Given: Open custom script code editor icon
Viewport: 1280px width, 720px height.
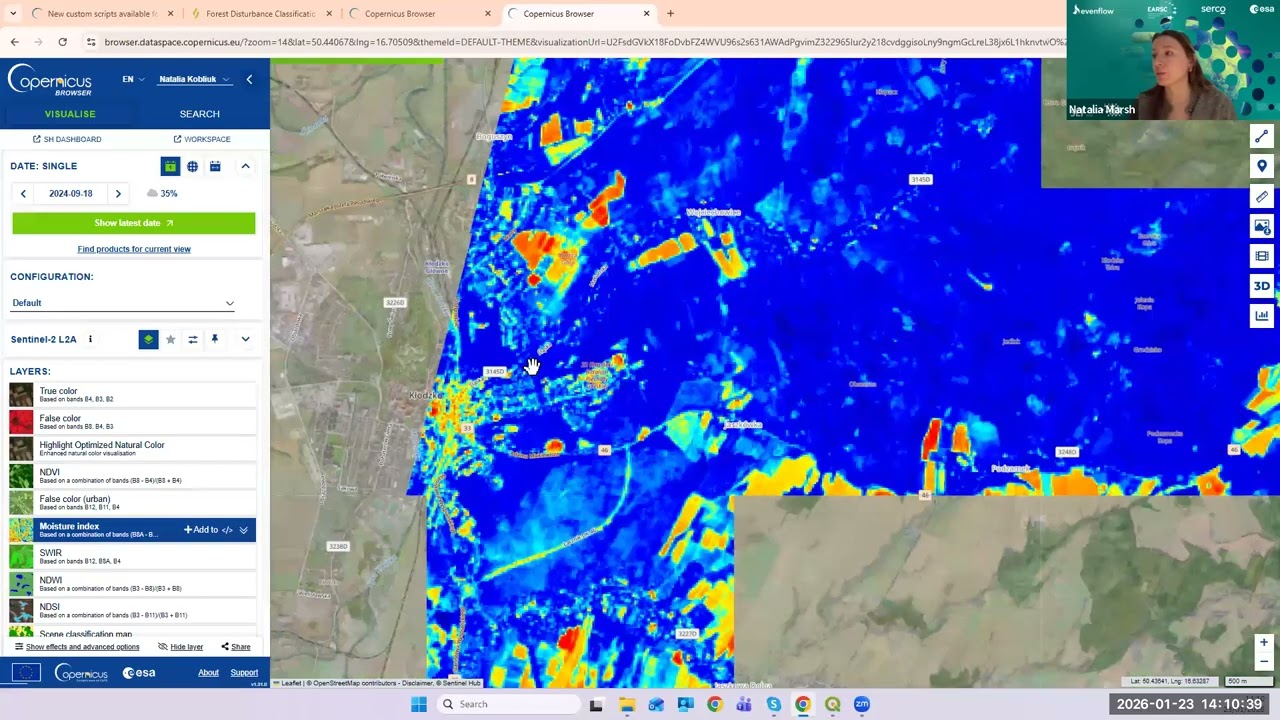Looking at the screenshot, I should coord(227,530).
